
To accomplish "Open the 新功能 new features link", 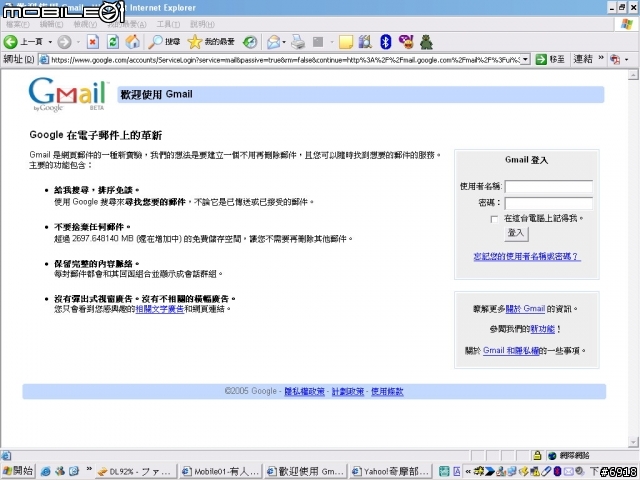I will [542, 329].
